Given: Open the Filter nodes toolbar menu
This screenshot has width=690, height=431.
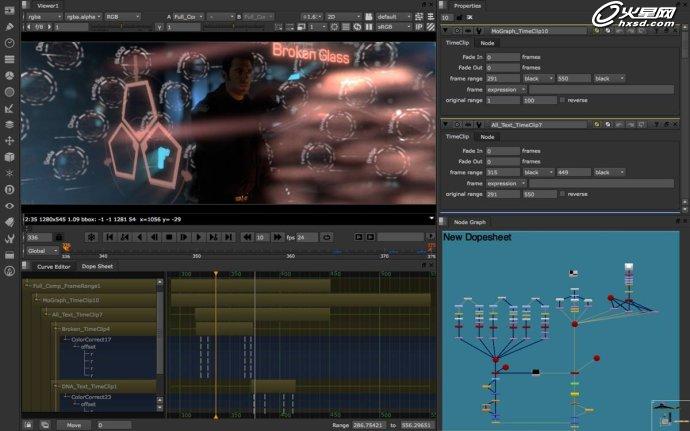Looking at the screenshot, I should (x=9, y=92).
